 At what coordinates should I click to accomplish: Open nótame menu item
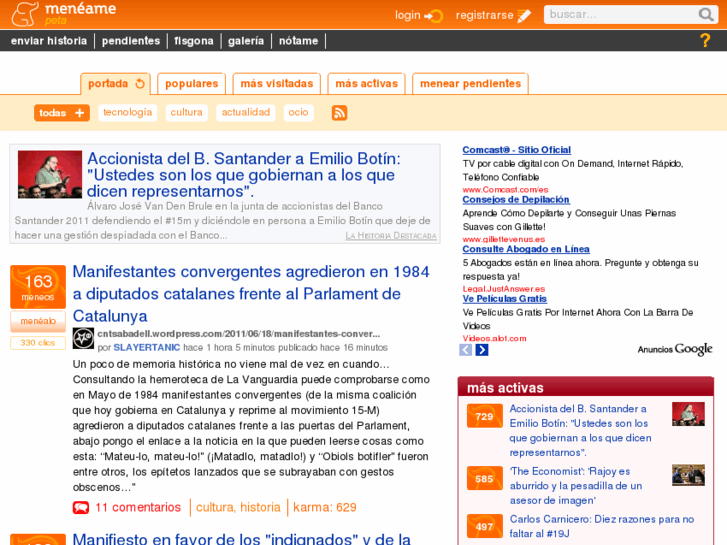point(299,41)
